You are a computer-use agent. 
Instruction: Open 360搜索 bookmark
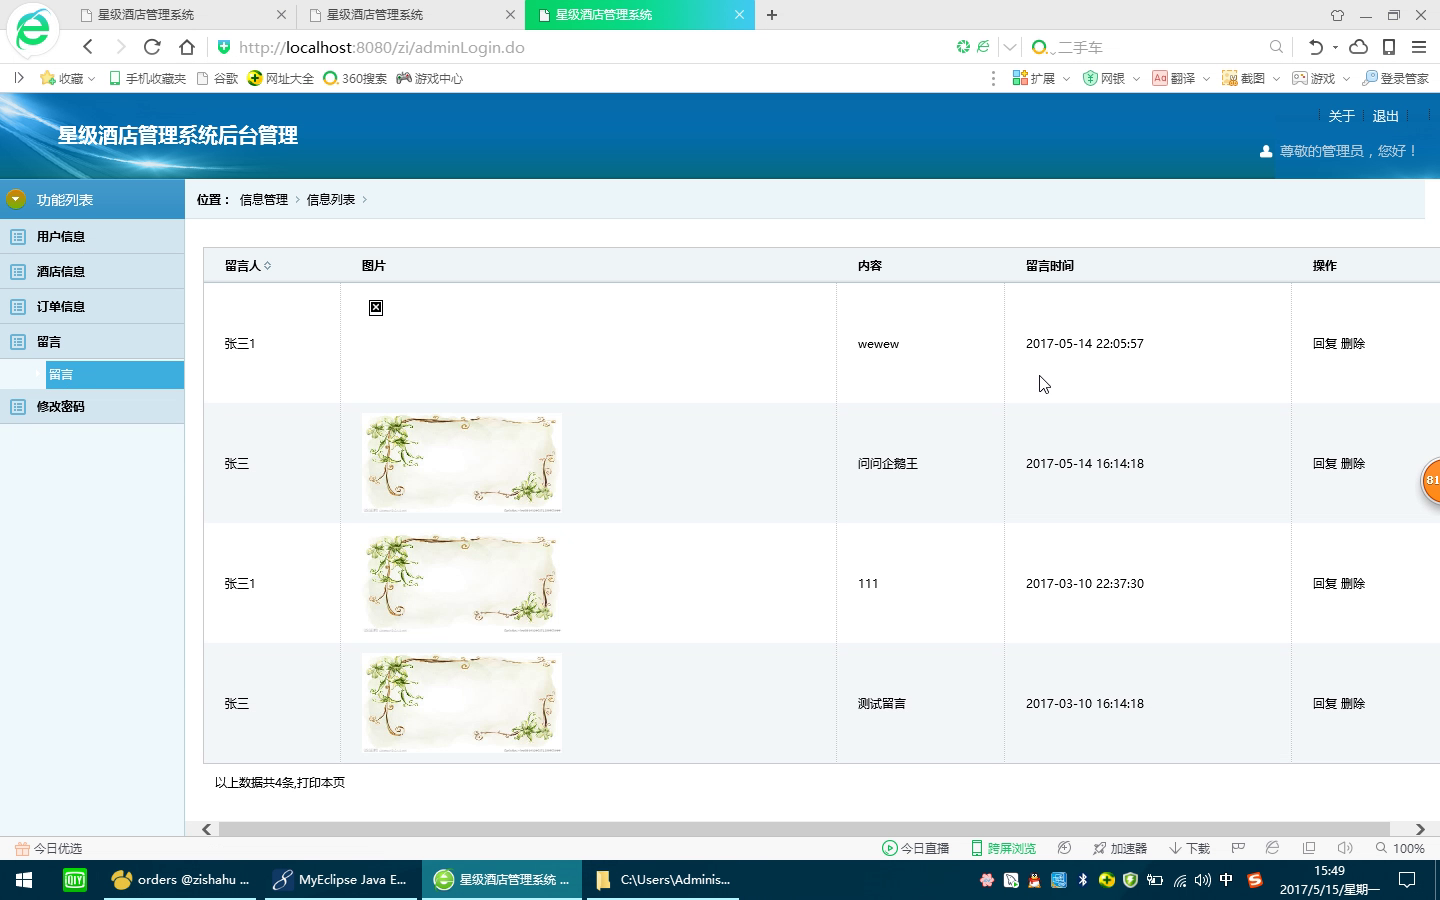click(355, 78)
